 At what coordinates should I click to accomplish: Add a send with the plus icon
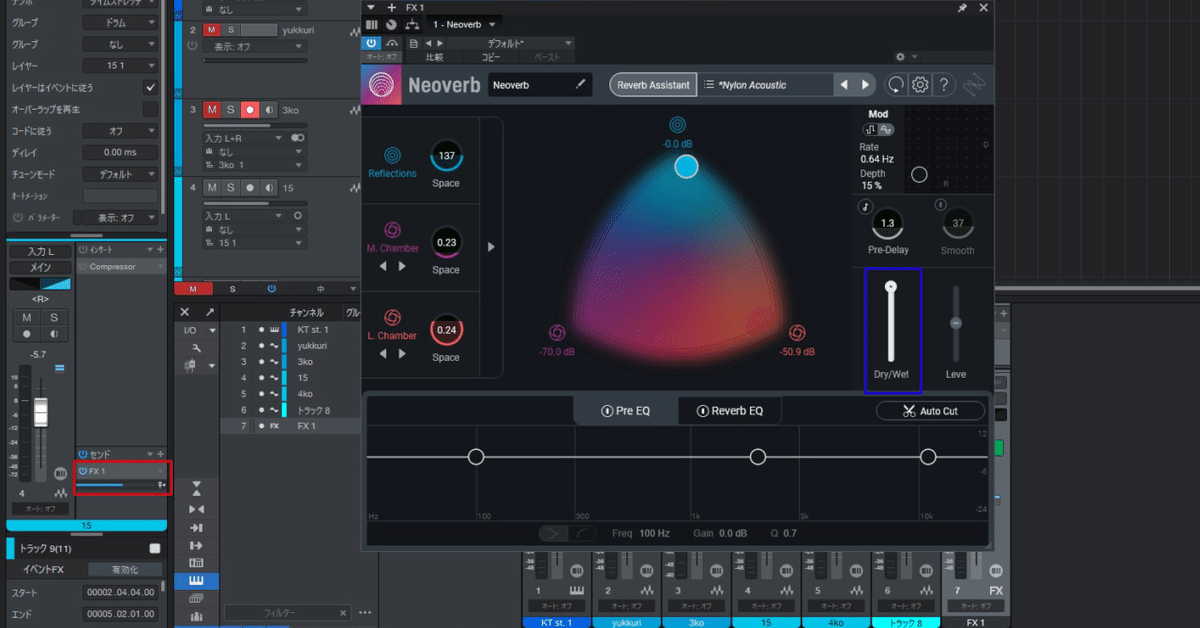pos(160,453)
